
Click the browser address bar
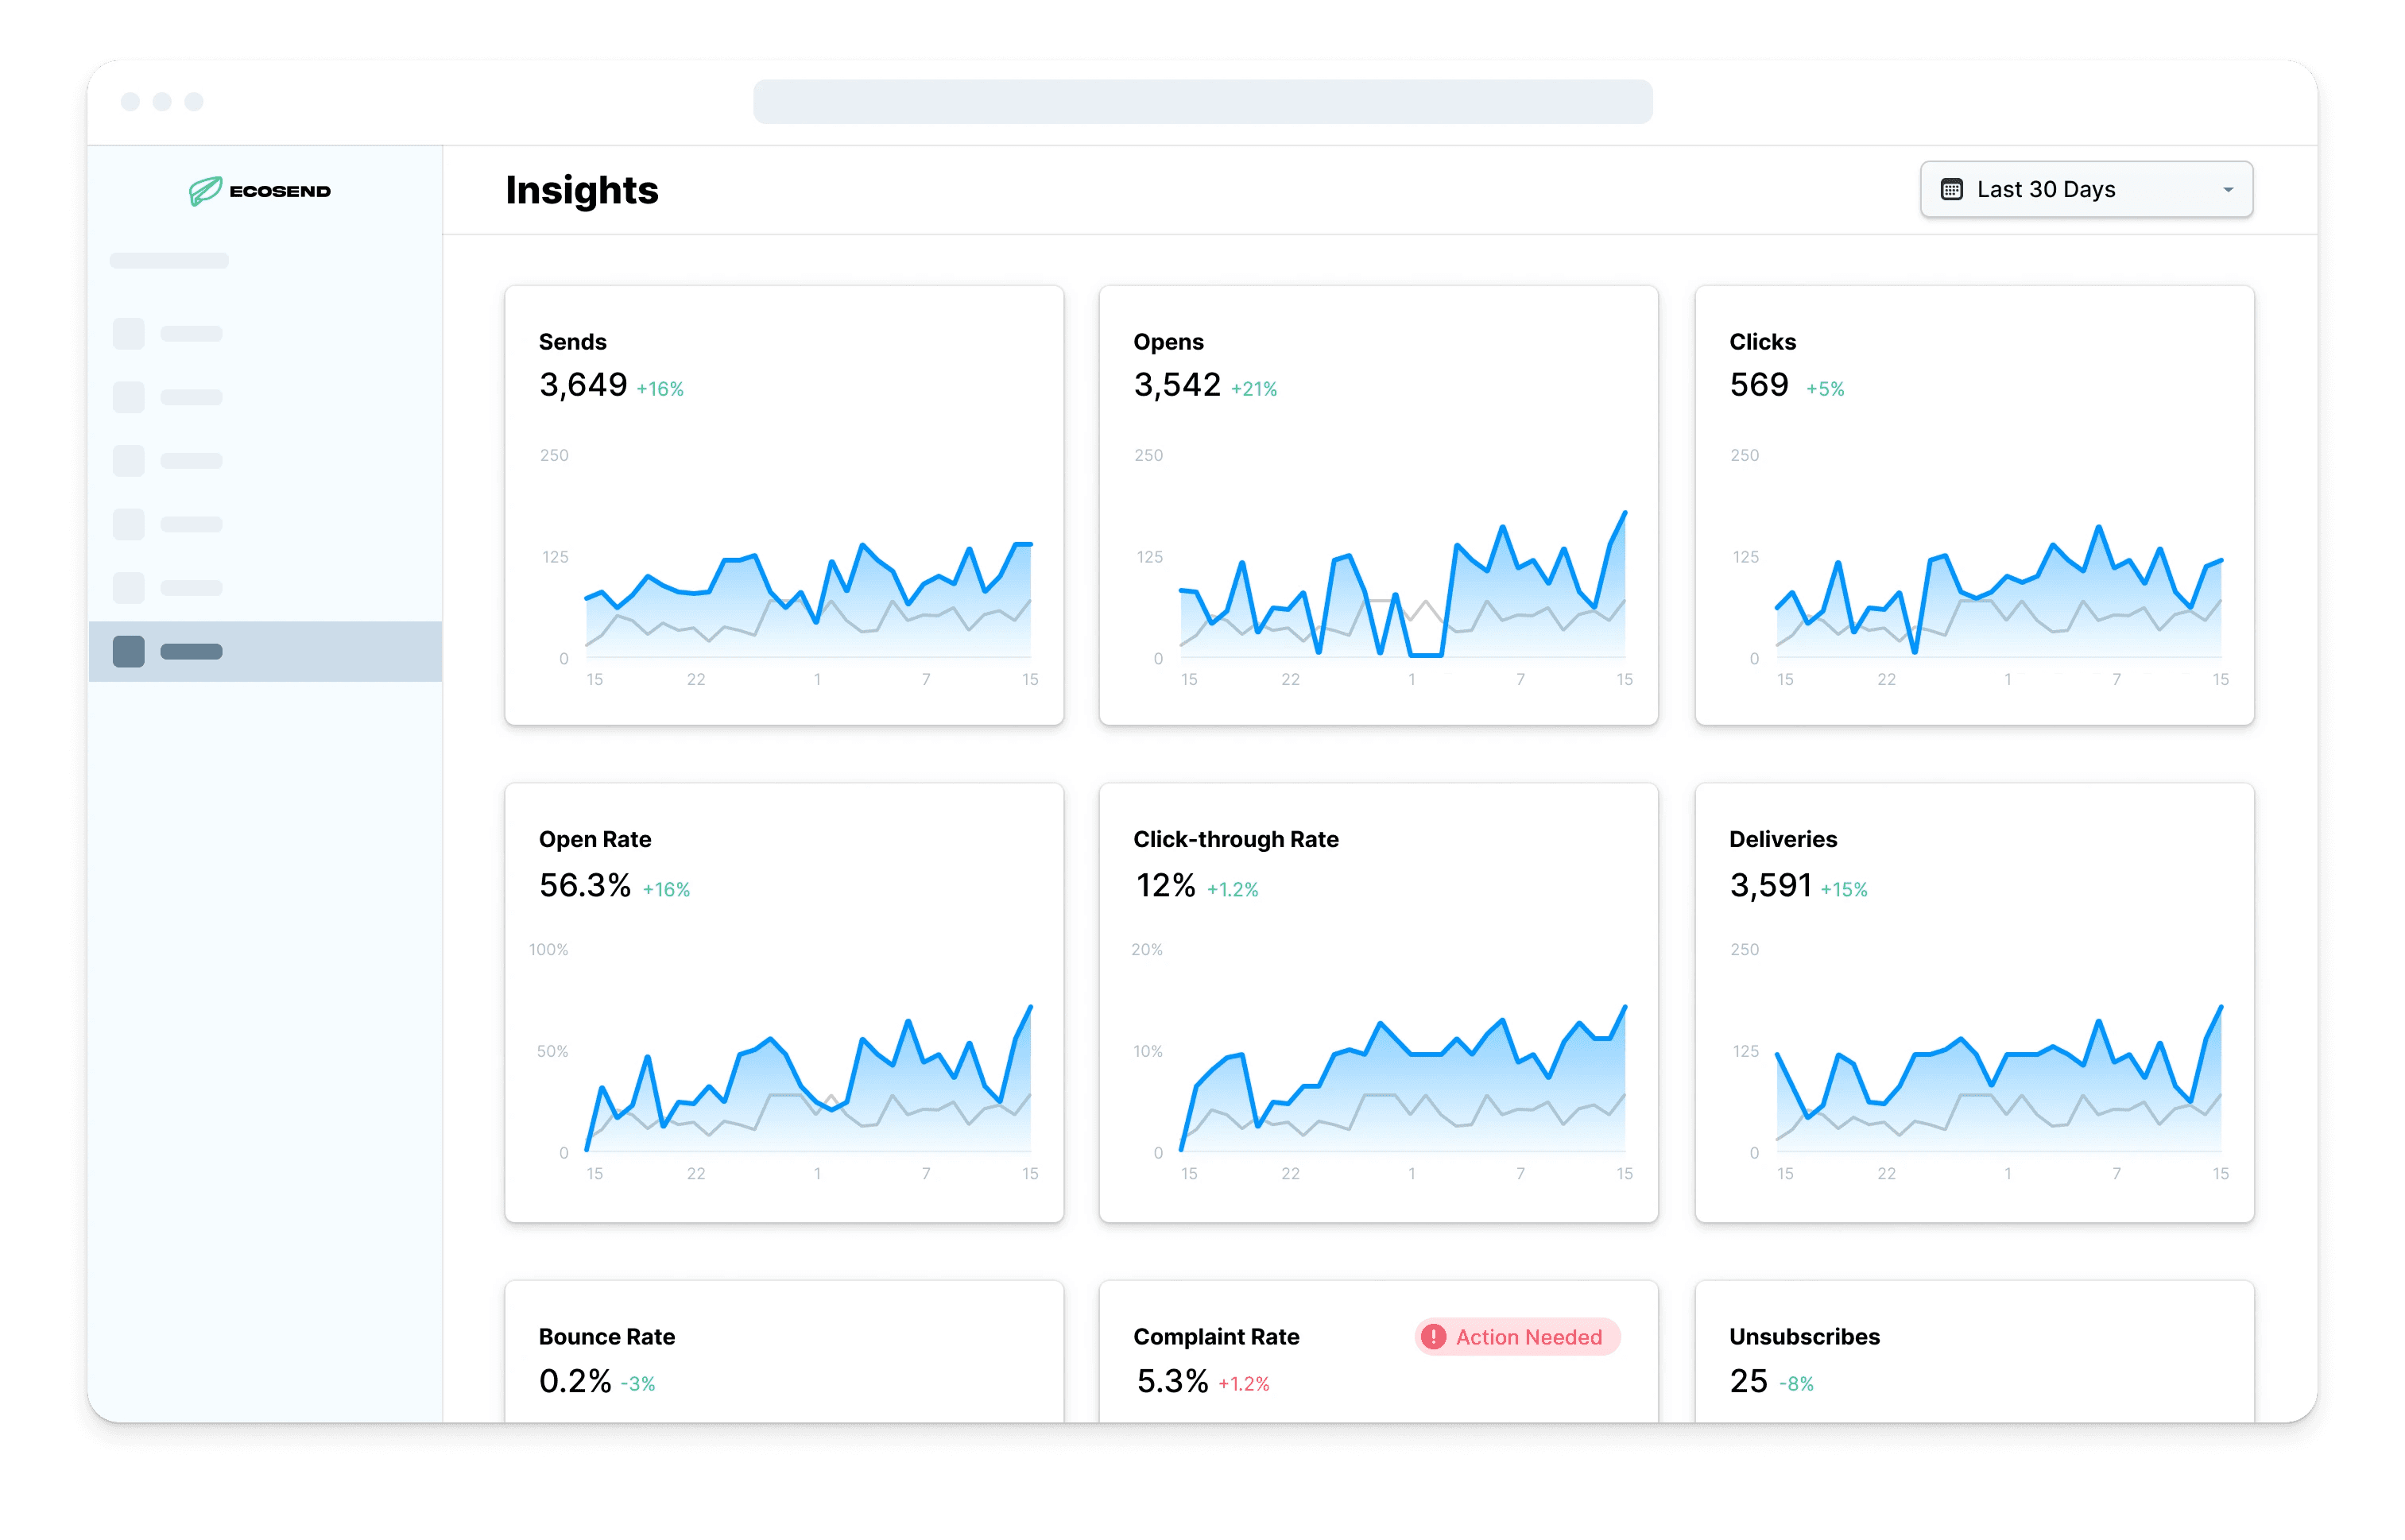pos(1202,102)
